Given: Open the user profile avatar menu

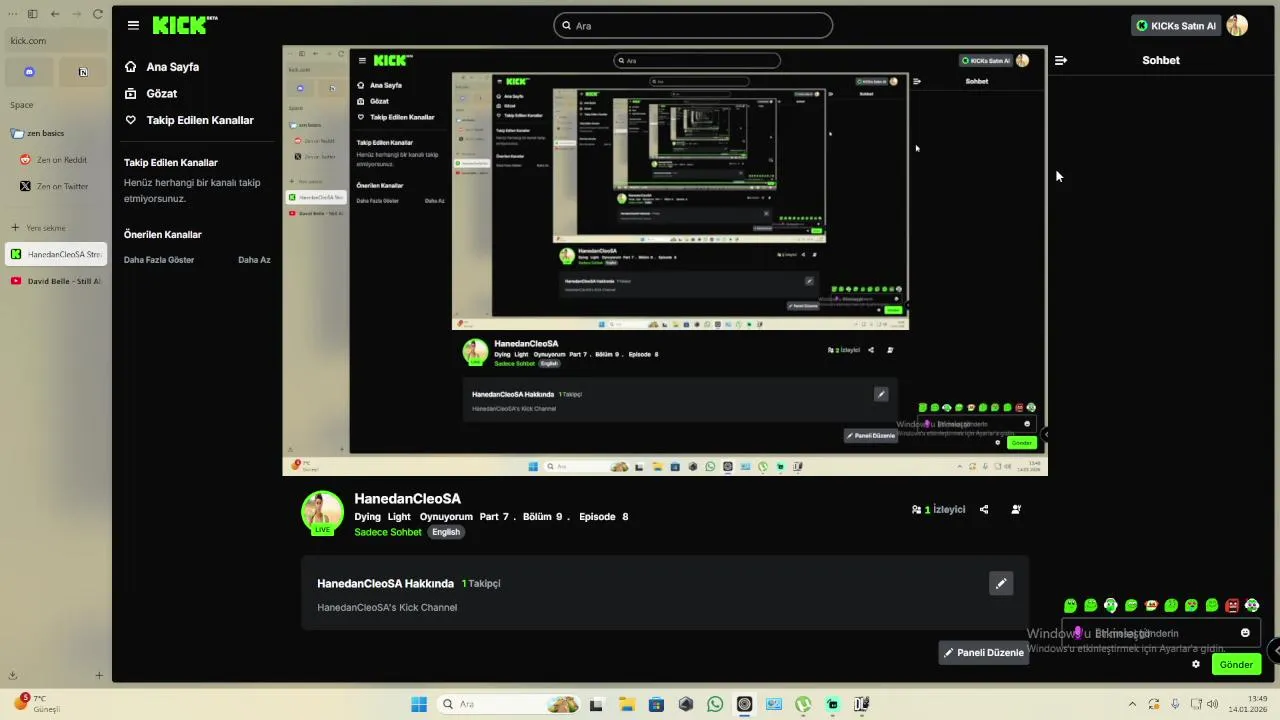Looking at the screenshot, I should pos(1237,25).
